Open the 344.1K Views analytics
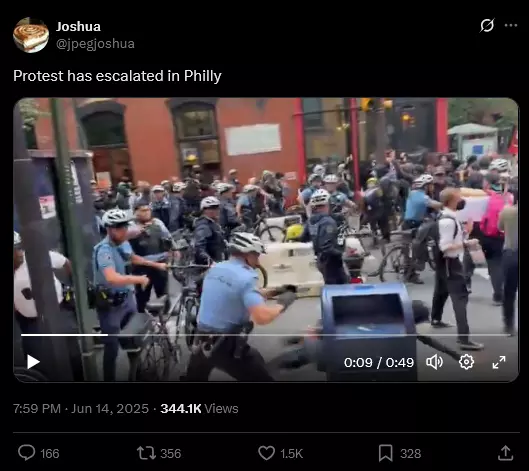This screenshot has width=529, height=471. 199,409
